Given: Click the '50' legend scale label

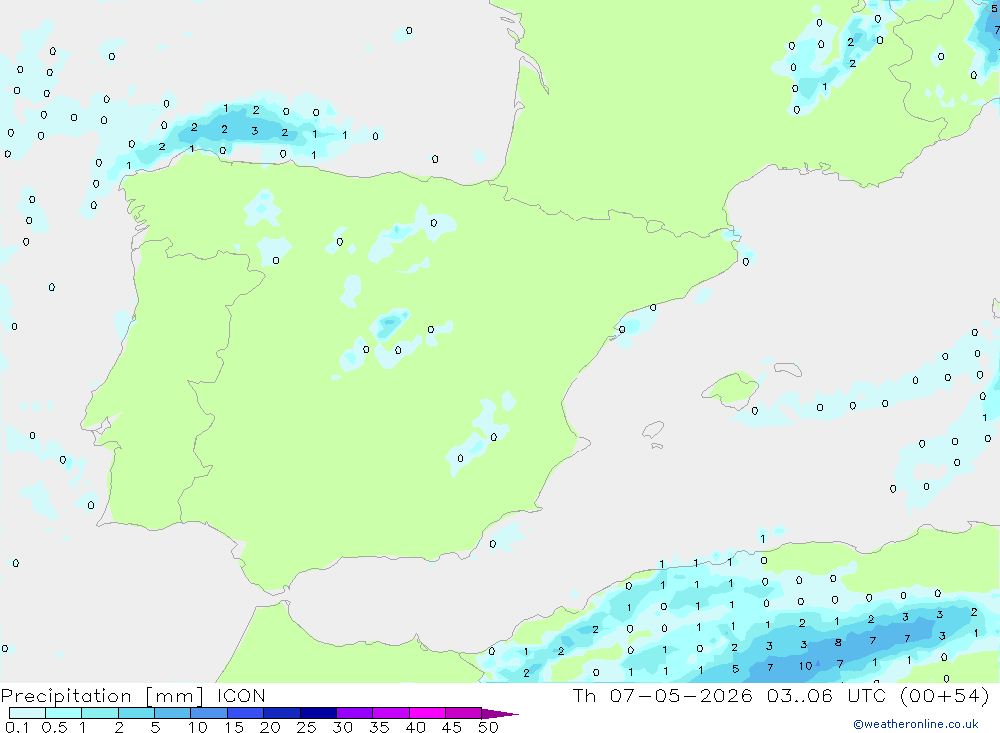Looking at the screenshot, I should pyautogui.click(x=488, y=727).
